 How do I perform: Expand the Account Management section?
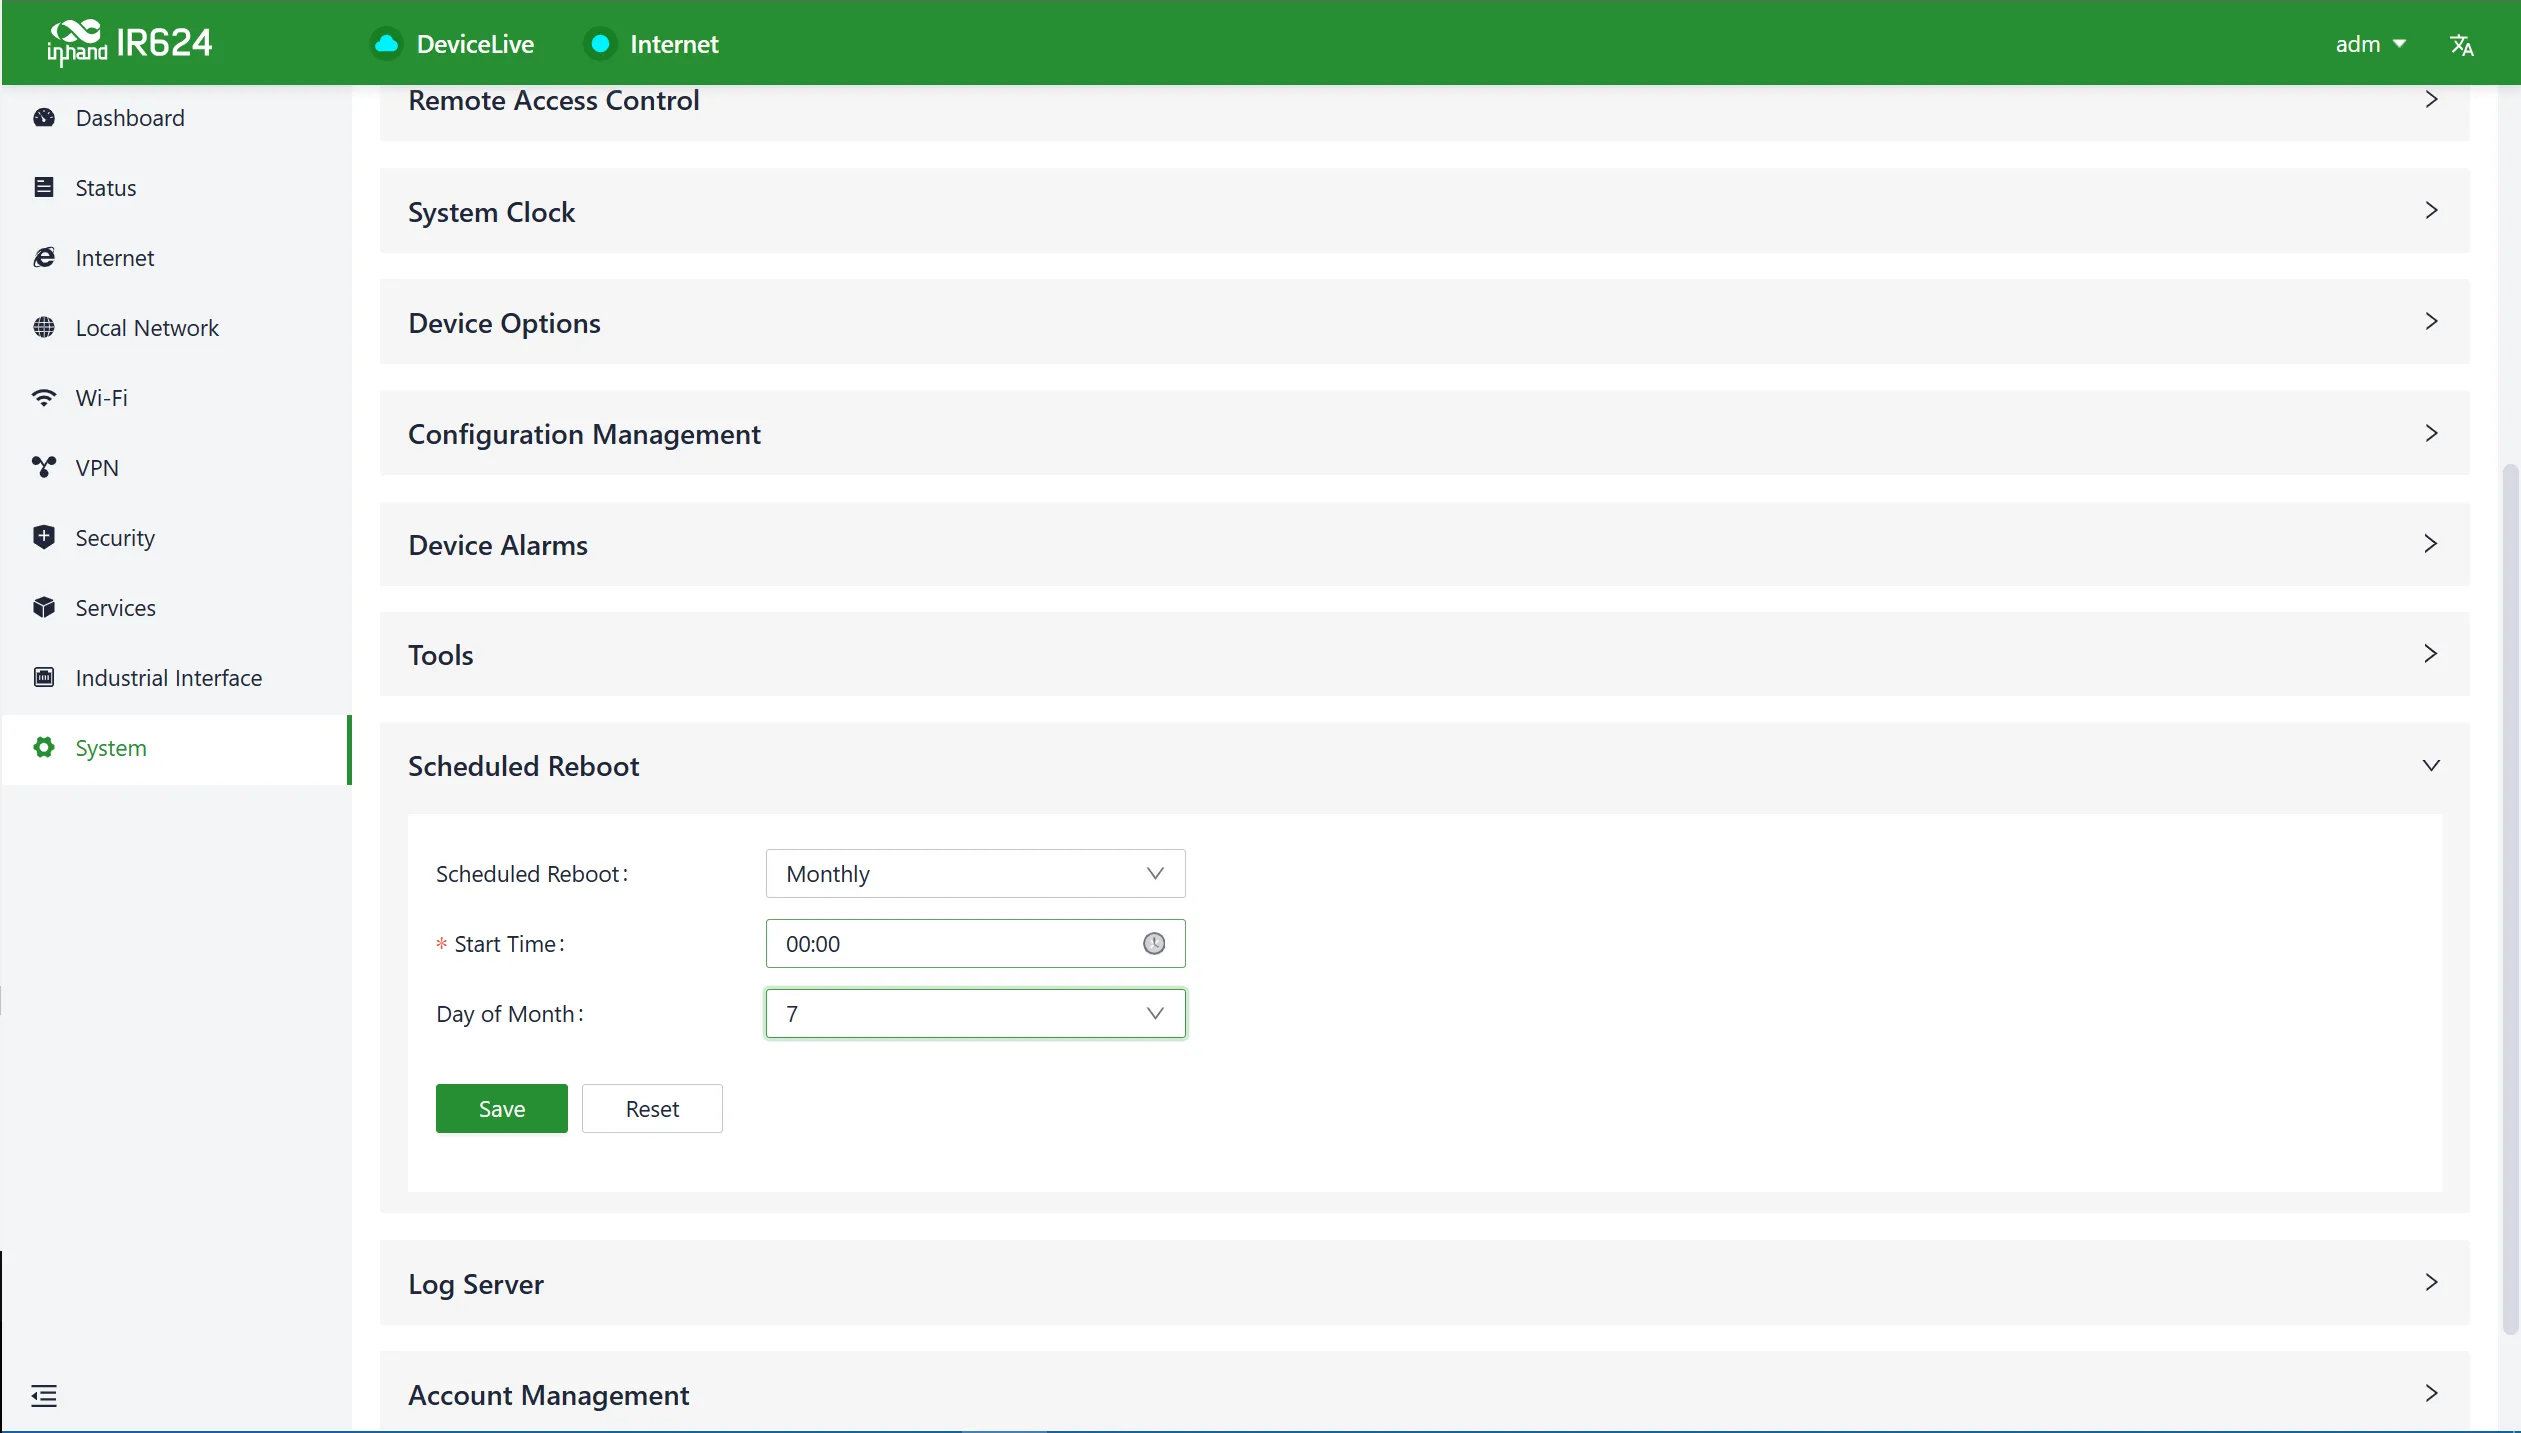pyautogui.click(x=1424, y=1393)
